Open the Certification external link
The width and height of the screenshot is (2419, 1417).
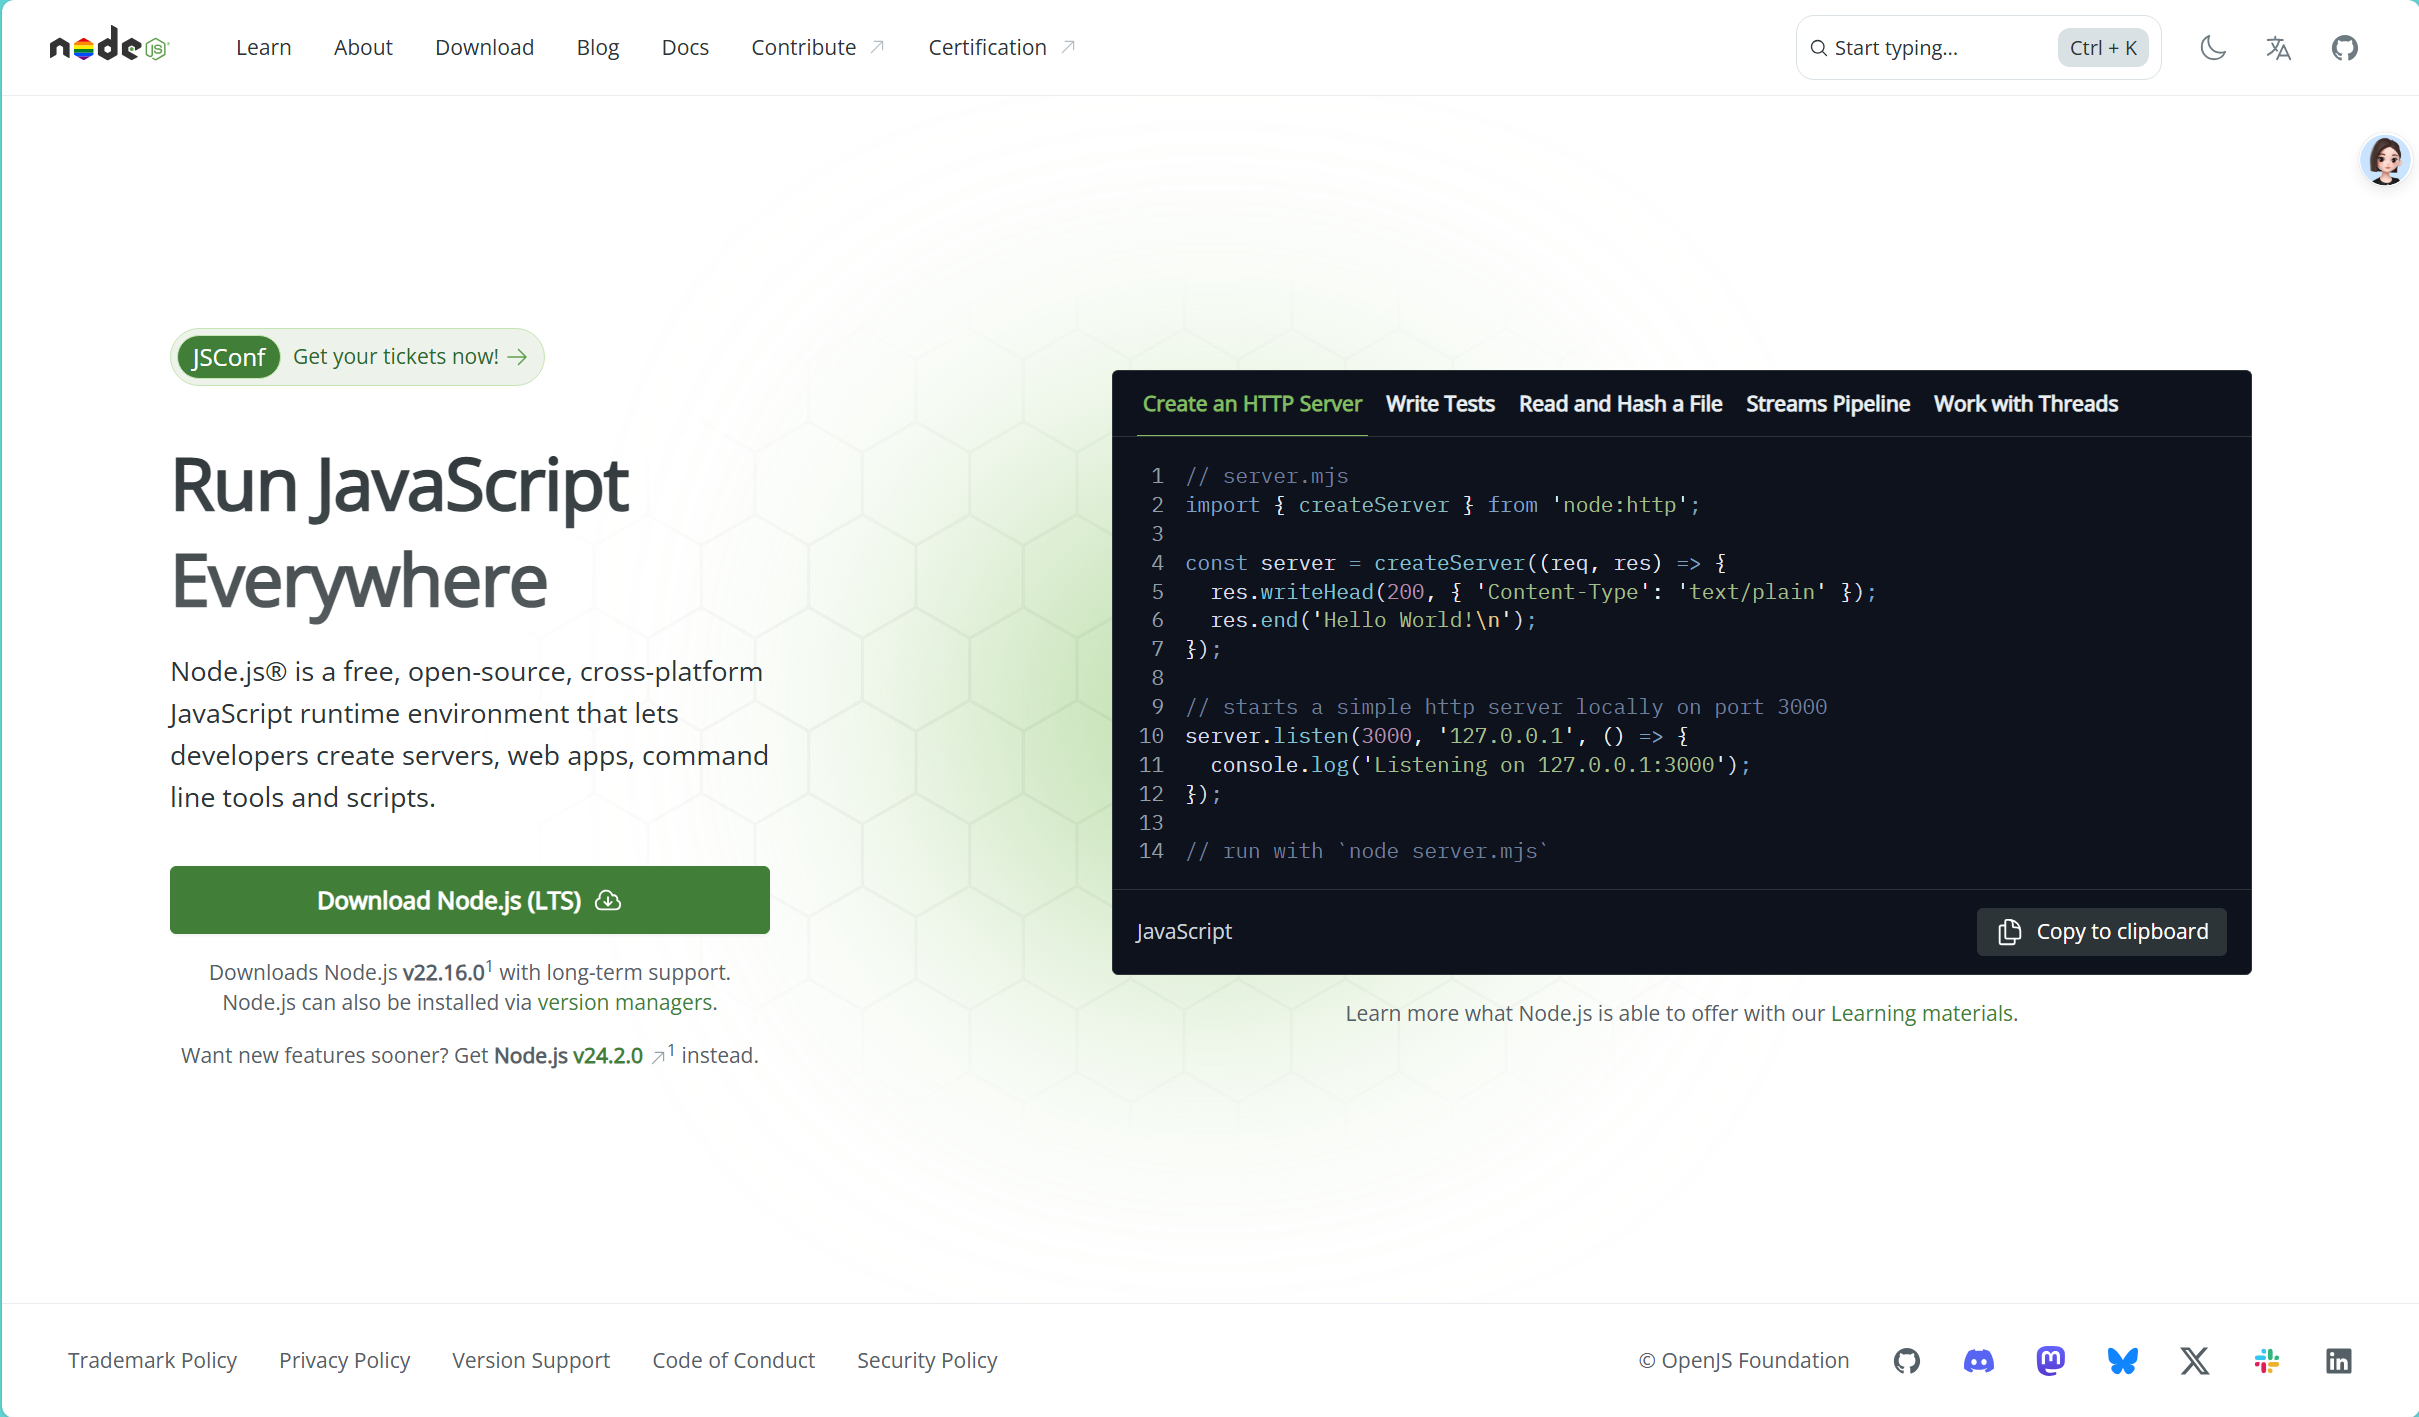[x=1002, y=47]
